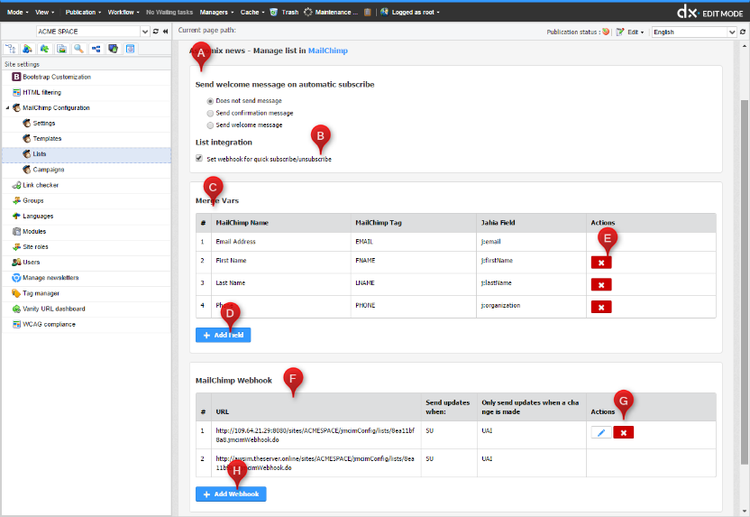Open the pages tree tab icon
Viewport: 750px width, 517px height.
tap(11, 49)
